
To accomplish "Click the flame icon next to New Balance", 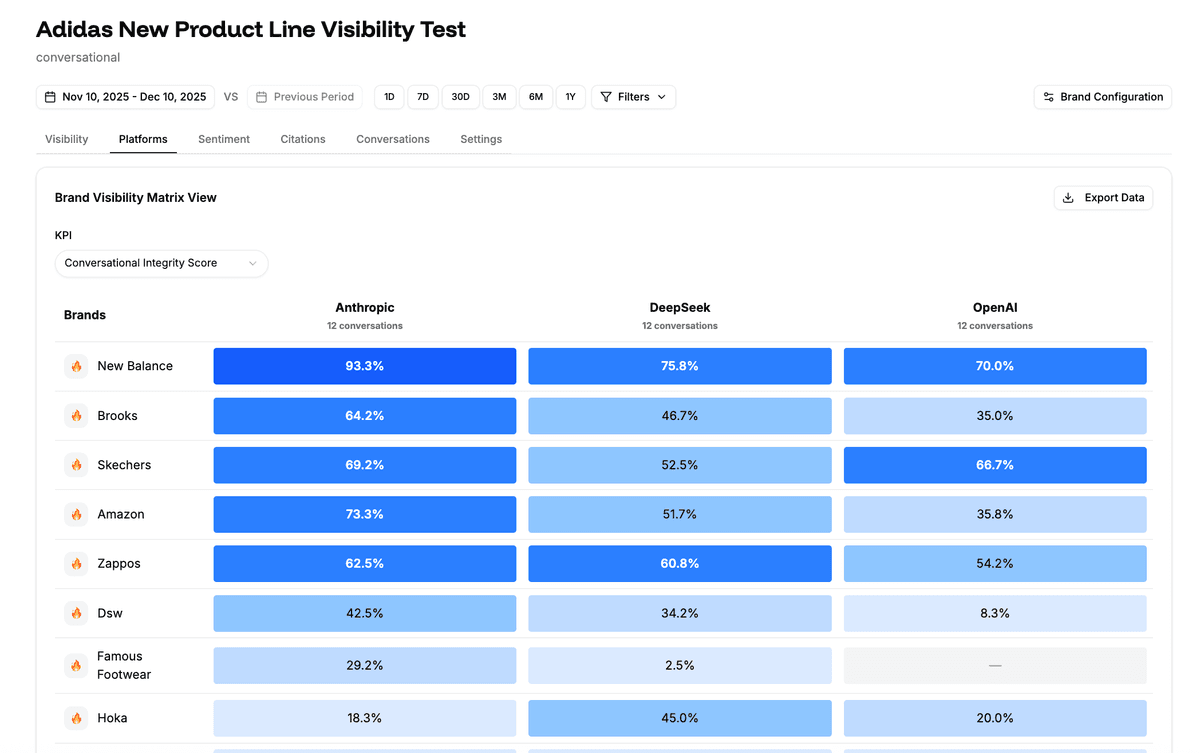I will [x=76, y=366].
